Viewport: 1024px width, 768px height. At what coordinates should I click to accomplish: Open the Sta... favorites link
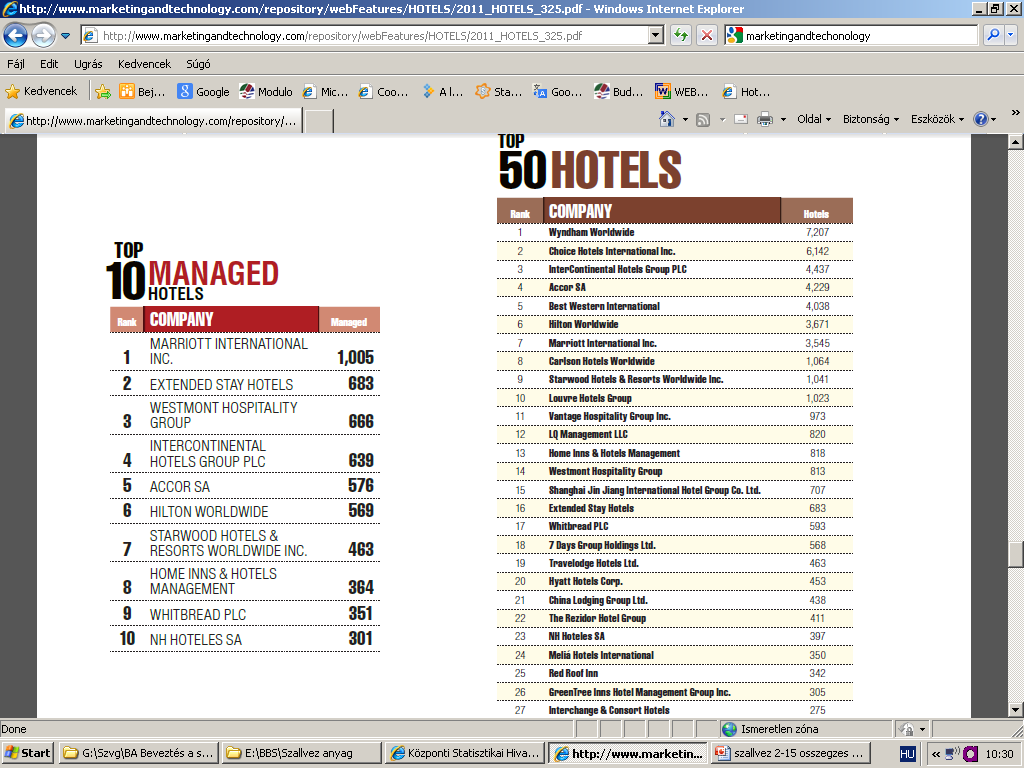tap(499, 91)
